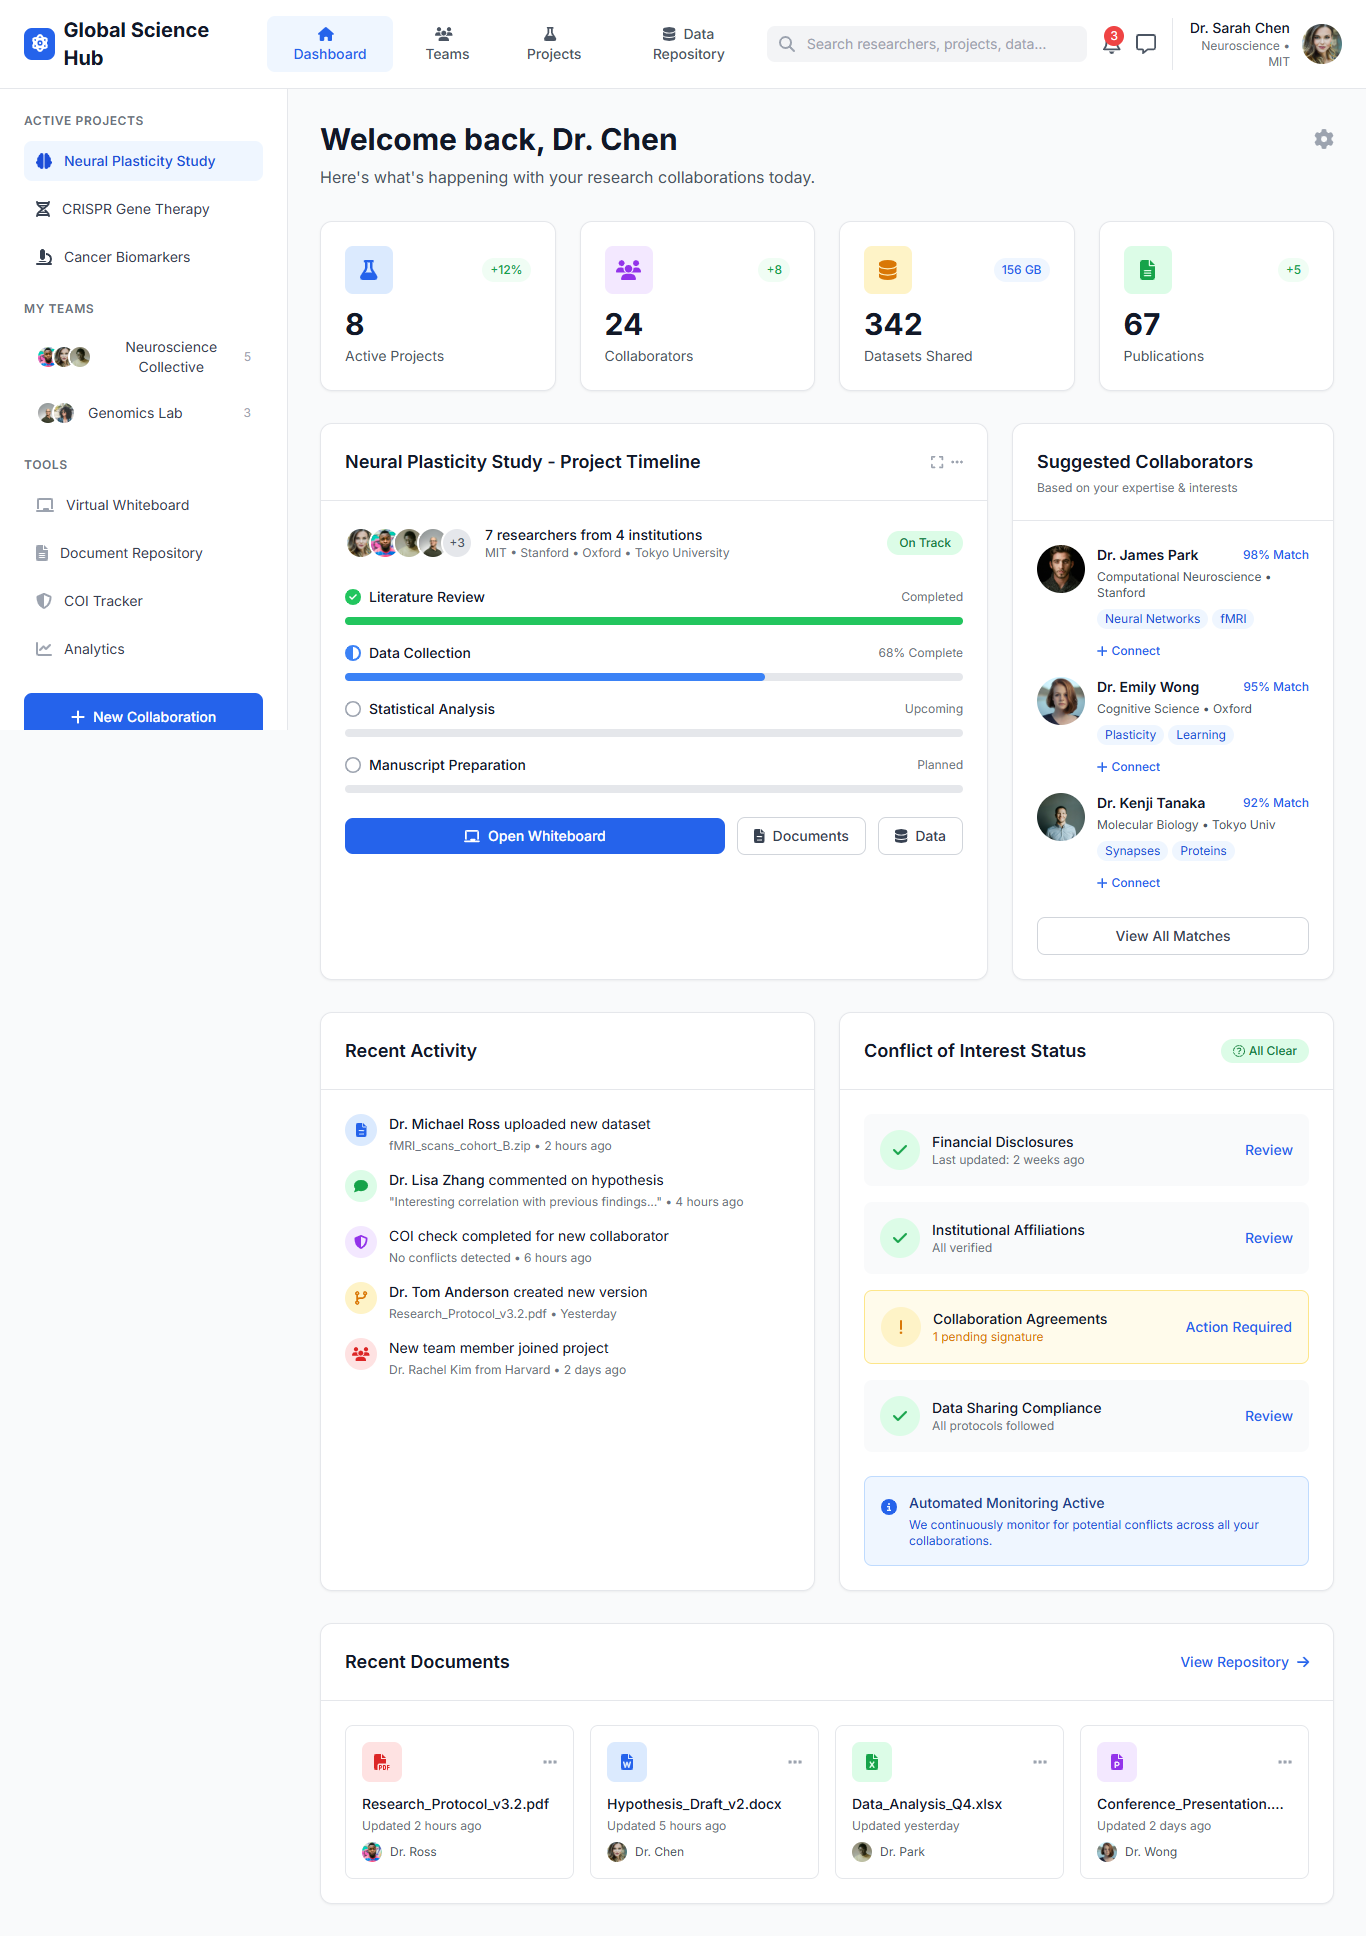This screenshot has width=1366, height=1936.
Task: Click the Datasets Shared database icon
Action: point(887,270)
